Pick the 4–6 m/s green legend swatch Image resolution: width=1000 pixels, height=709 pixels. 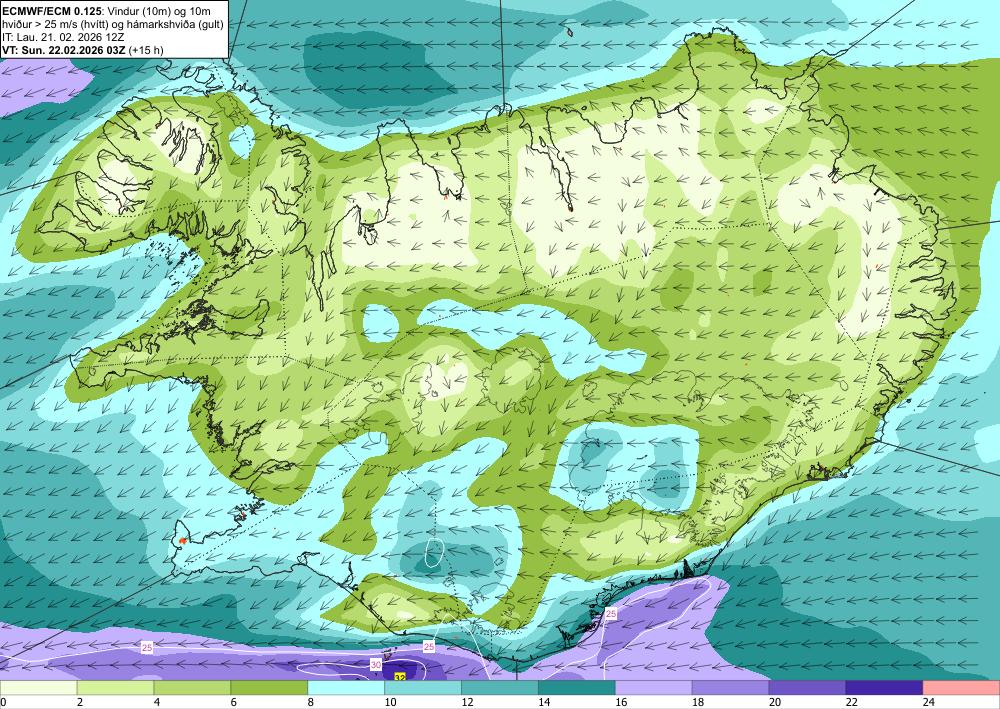(192, 688)
